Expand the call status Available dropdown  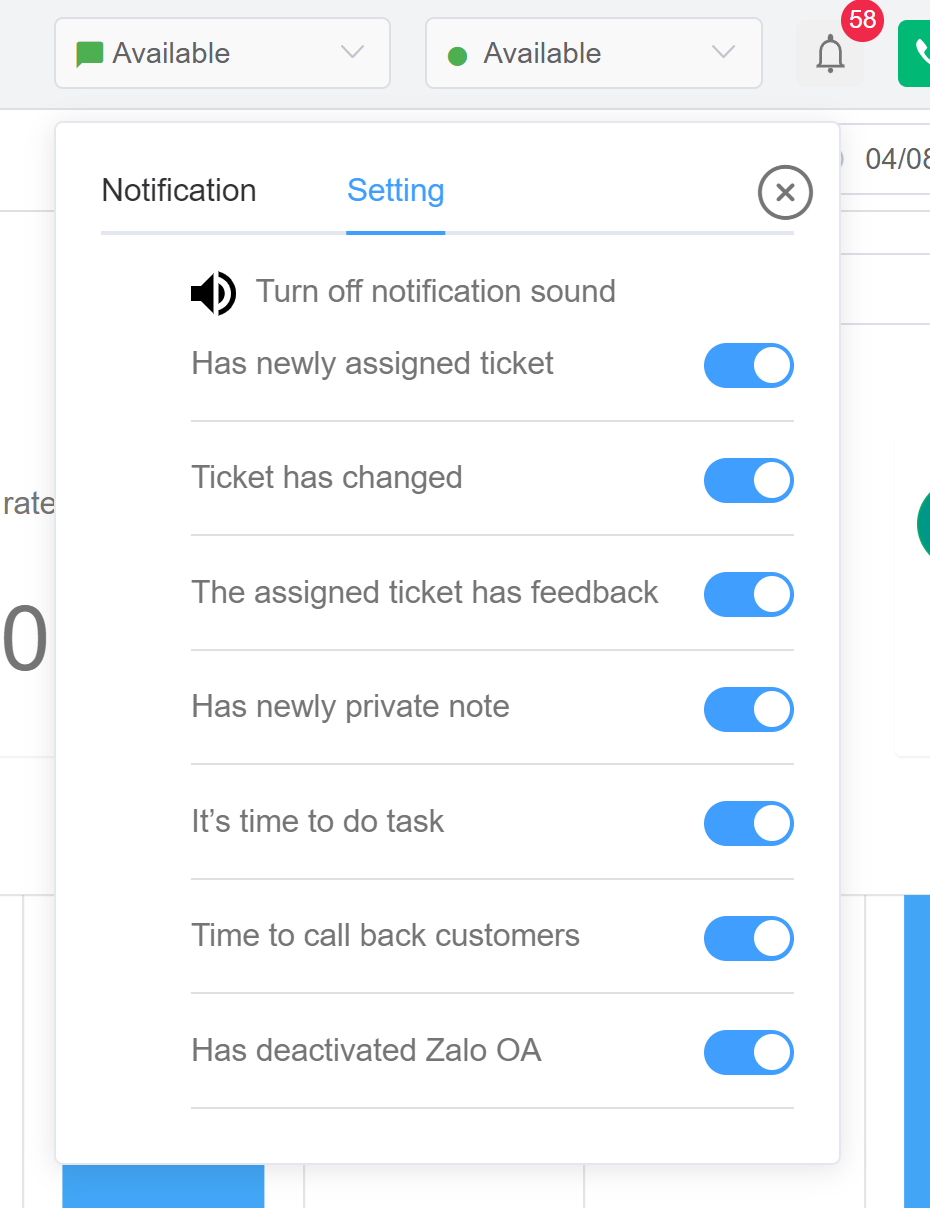593,53
